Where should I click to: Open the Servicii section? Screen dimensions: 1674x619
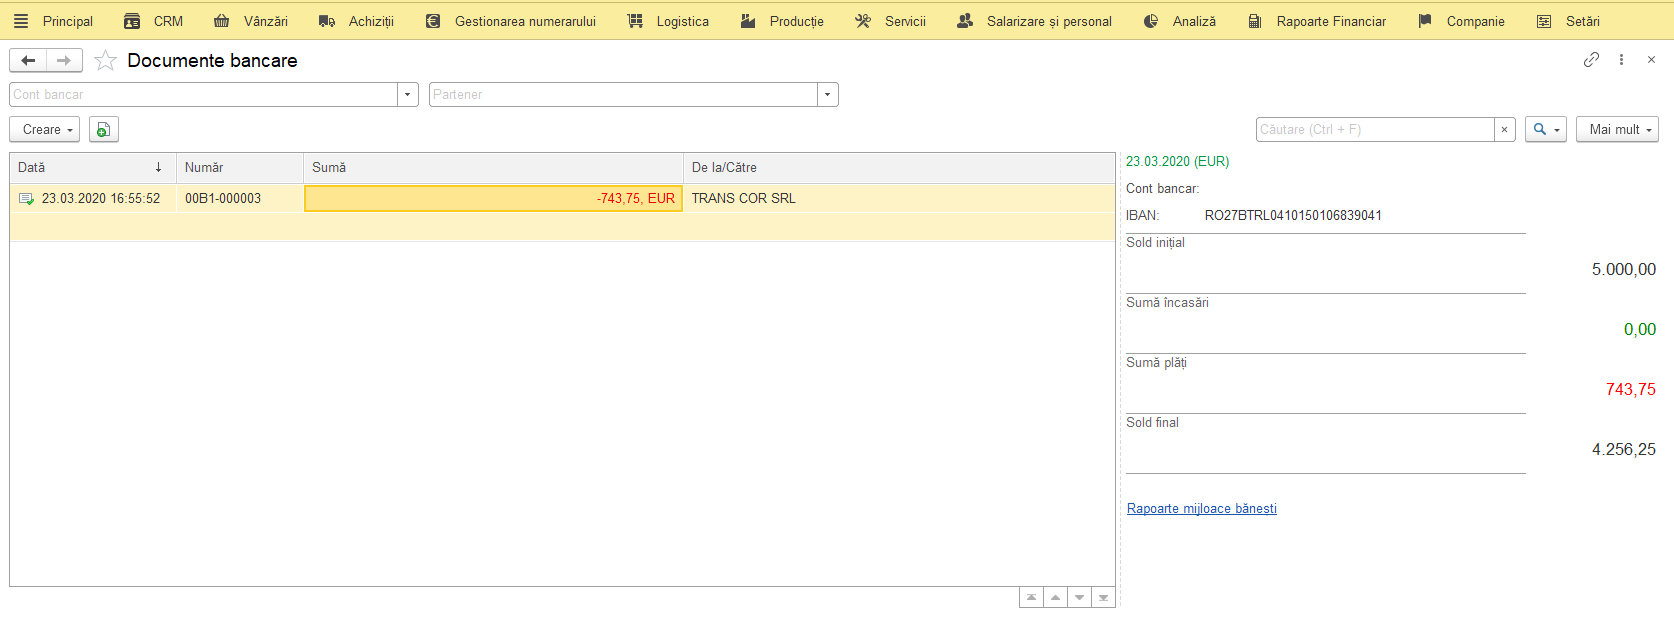coord(905,21)
